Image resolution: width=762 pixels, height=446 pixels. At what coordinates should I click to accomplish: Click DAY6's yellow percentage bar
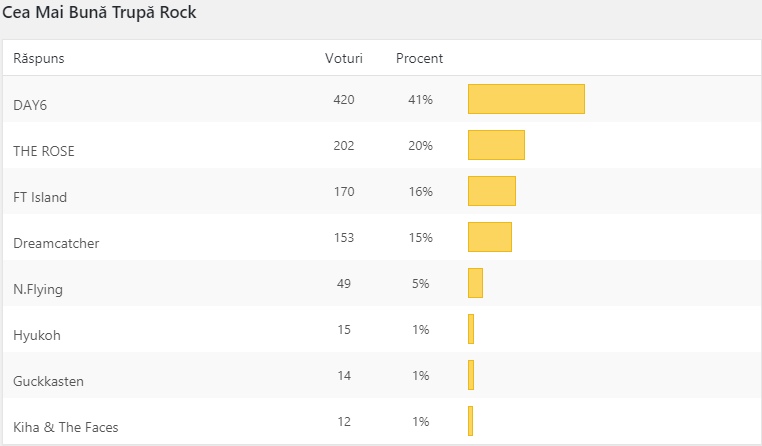[526, 99]
